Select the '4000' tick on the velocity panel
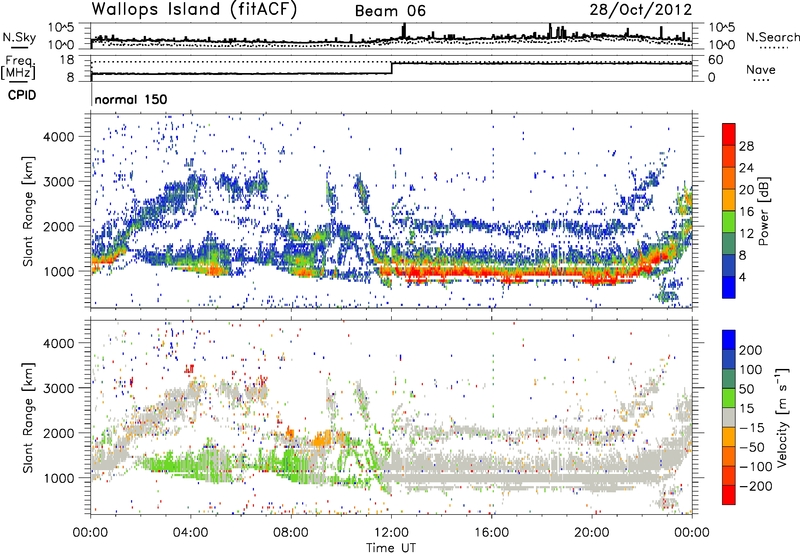800x554 pixels. click(59, 343)
